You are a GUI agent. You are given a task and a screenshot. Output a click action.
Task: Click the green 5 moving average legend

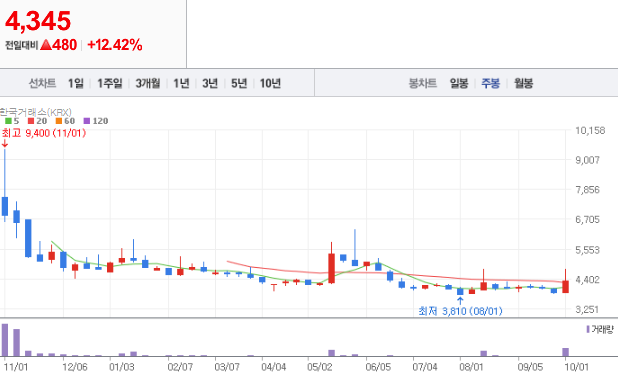[12, 121]
